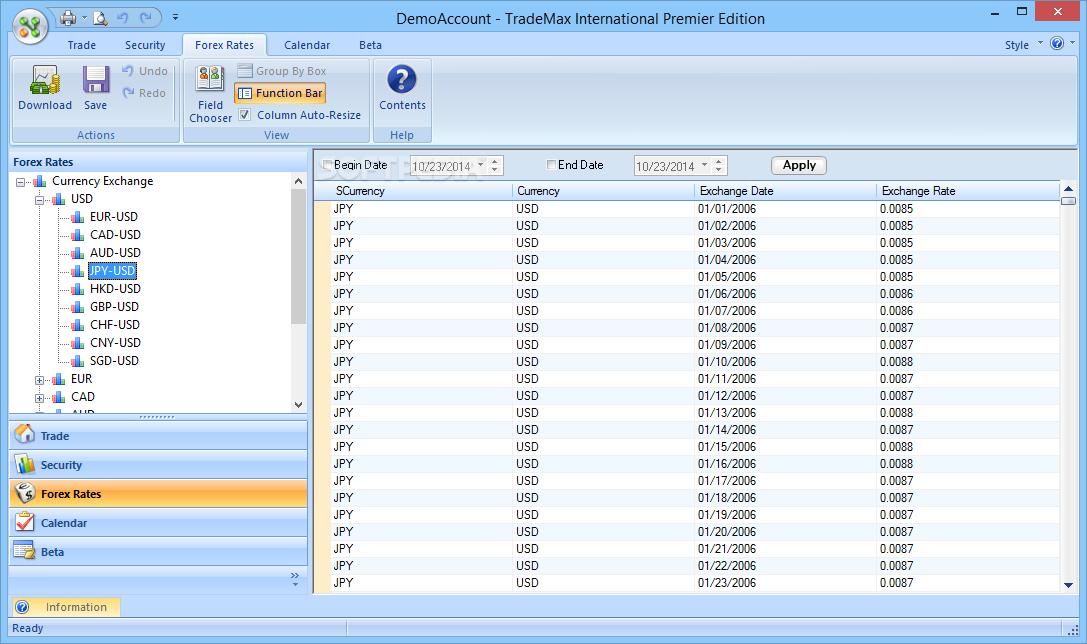1087x644 pixels.
Task: Click the tree panel scroll-up arrow
Action: point(299,181)
